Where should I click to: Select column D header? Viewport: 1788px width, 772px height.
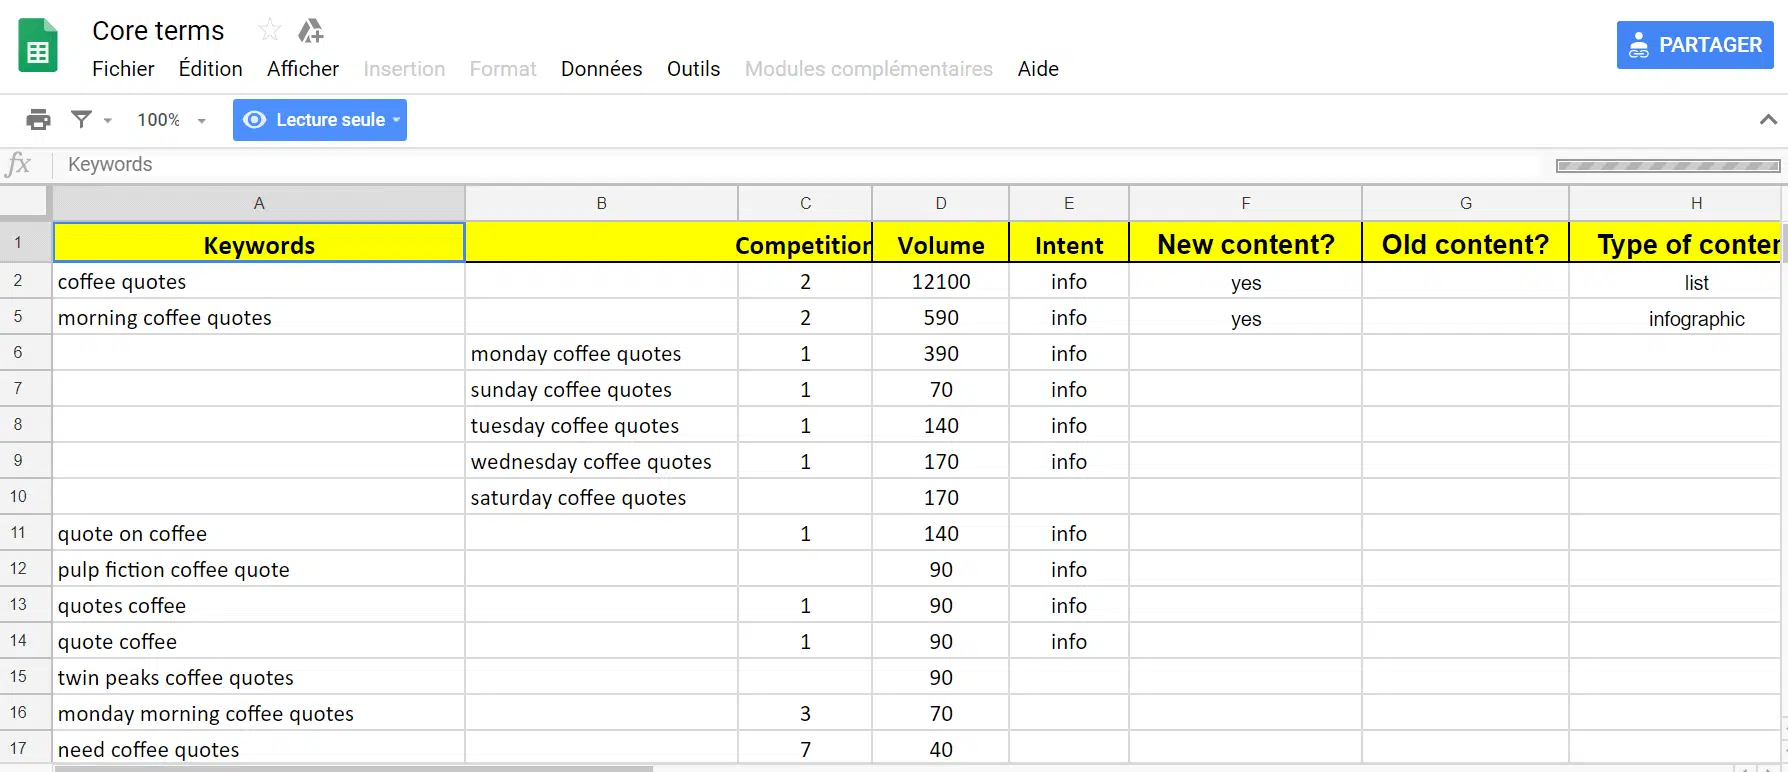940,203
